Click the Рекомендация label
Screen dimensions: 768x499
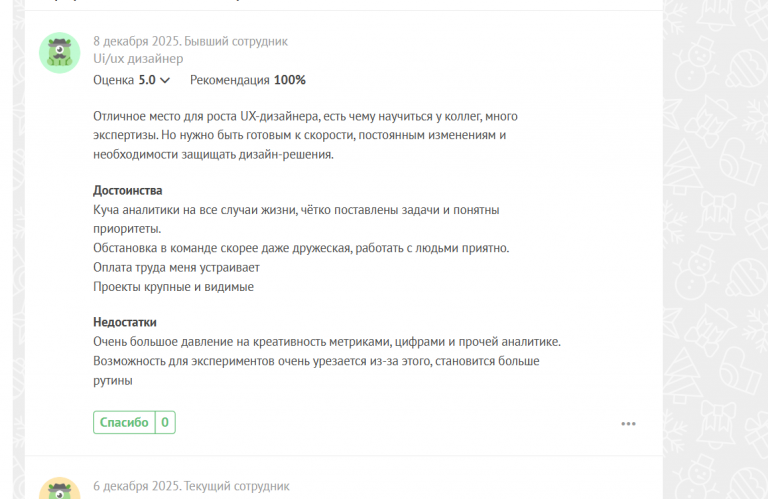tap(230, 80)
